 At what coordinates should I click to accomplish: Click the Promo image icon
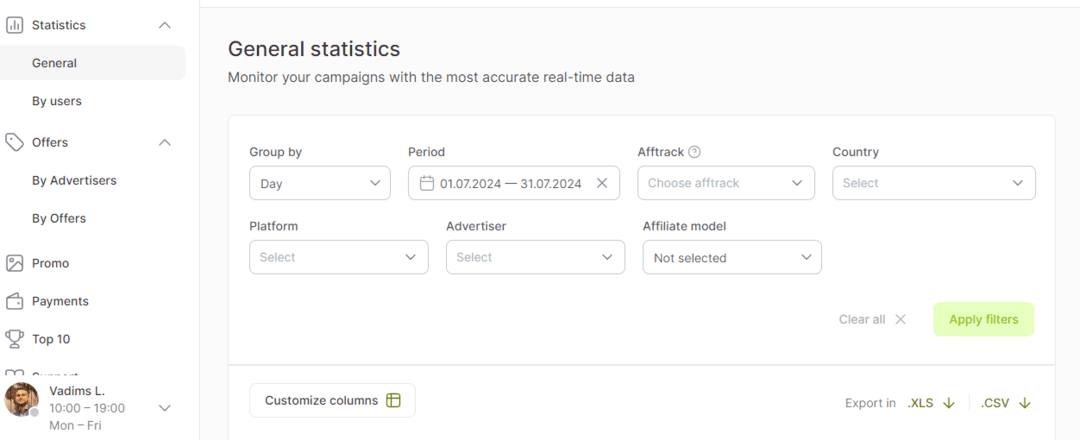[x=15, y=263]
